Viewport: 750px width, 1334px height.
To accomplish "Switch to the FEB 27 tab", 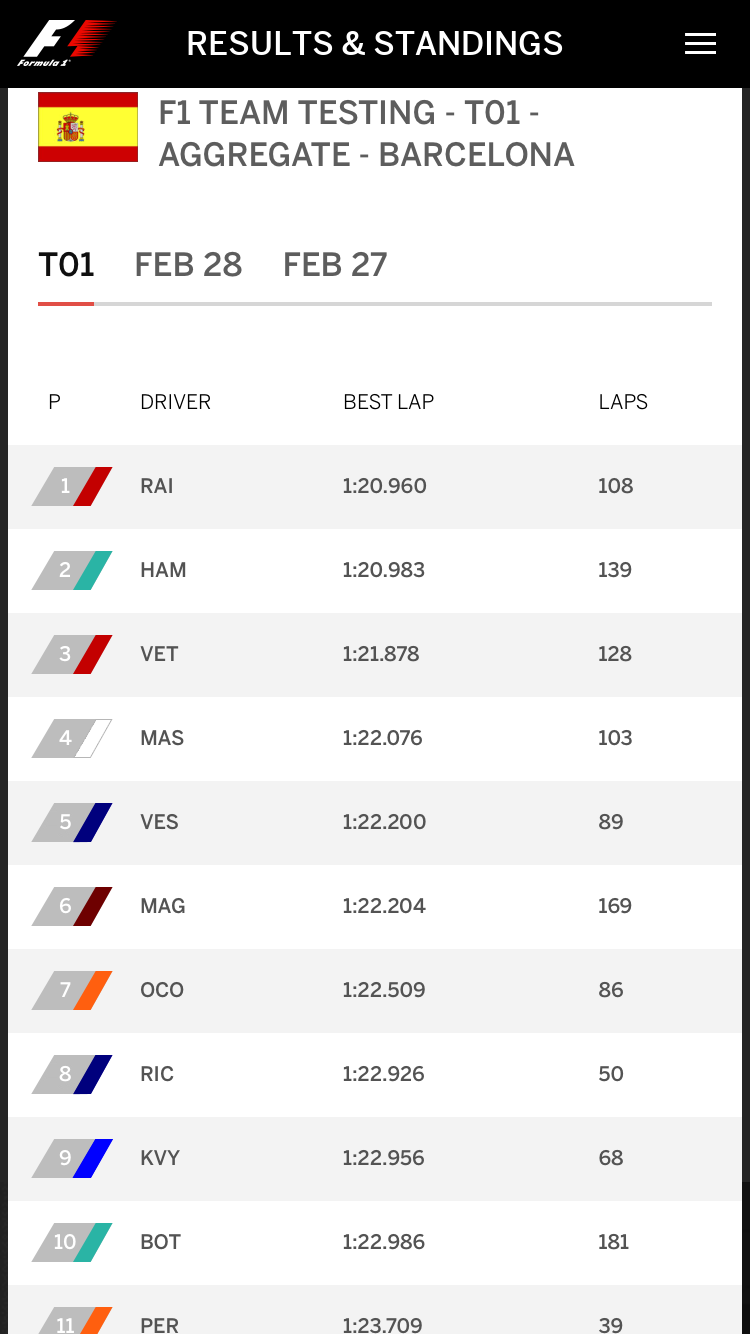I will tap(335, 265).
